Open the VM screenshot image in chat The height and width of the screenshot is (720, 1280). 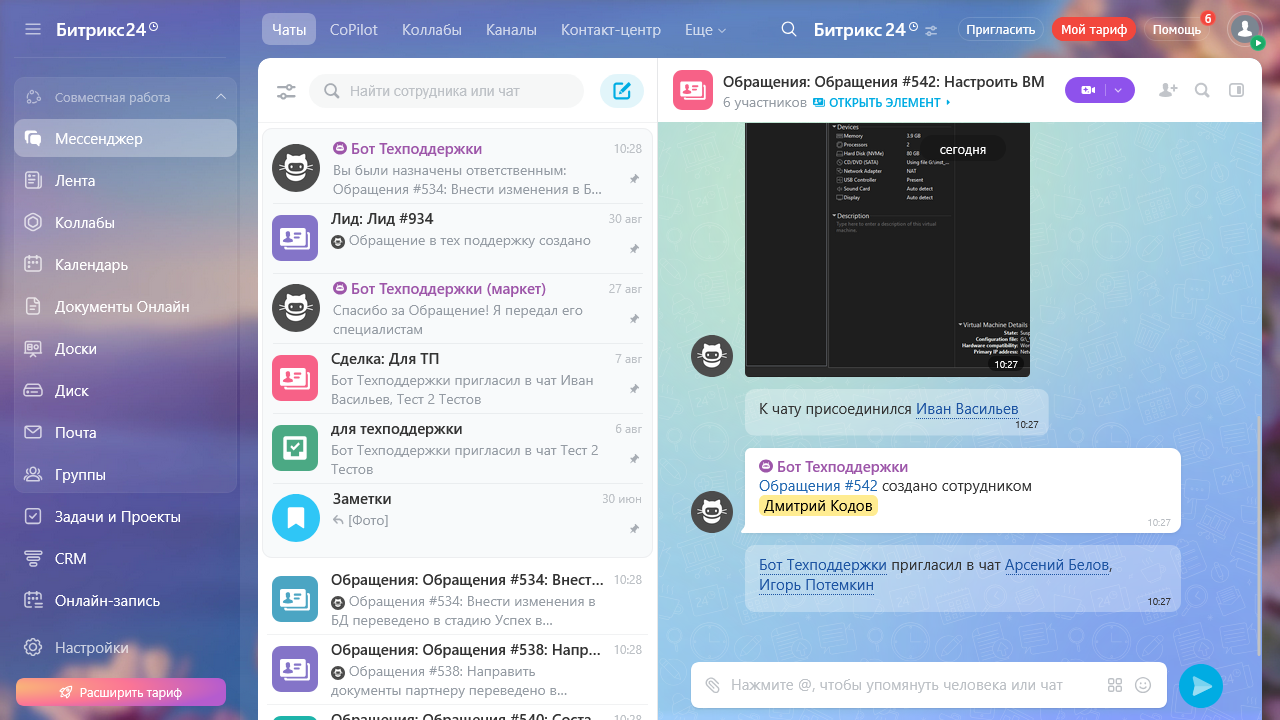pos(887,250)
